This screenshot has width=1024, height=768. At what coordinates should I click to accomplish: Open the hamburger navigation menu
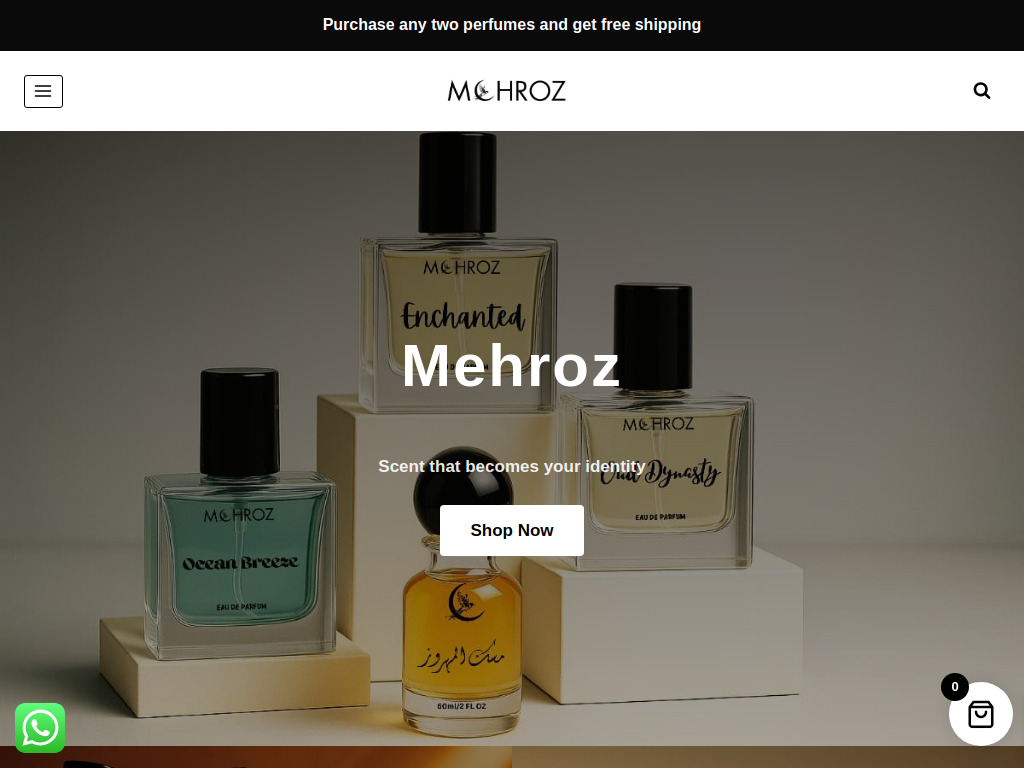[x=44, y=91]
